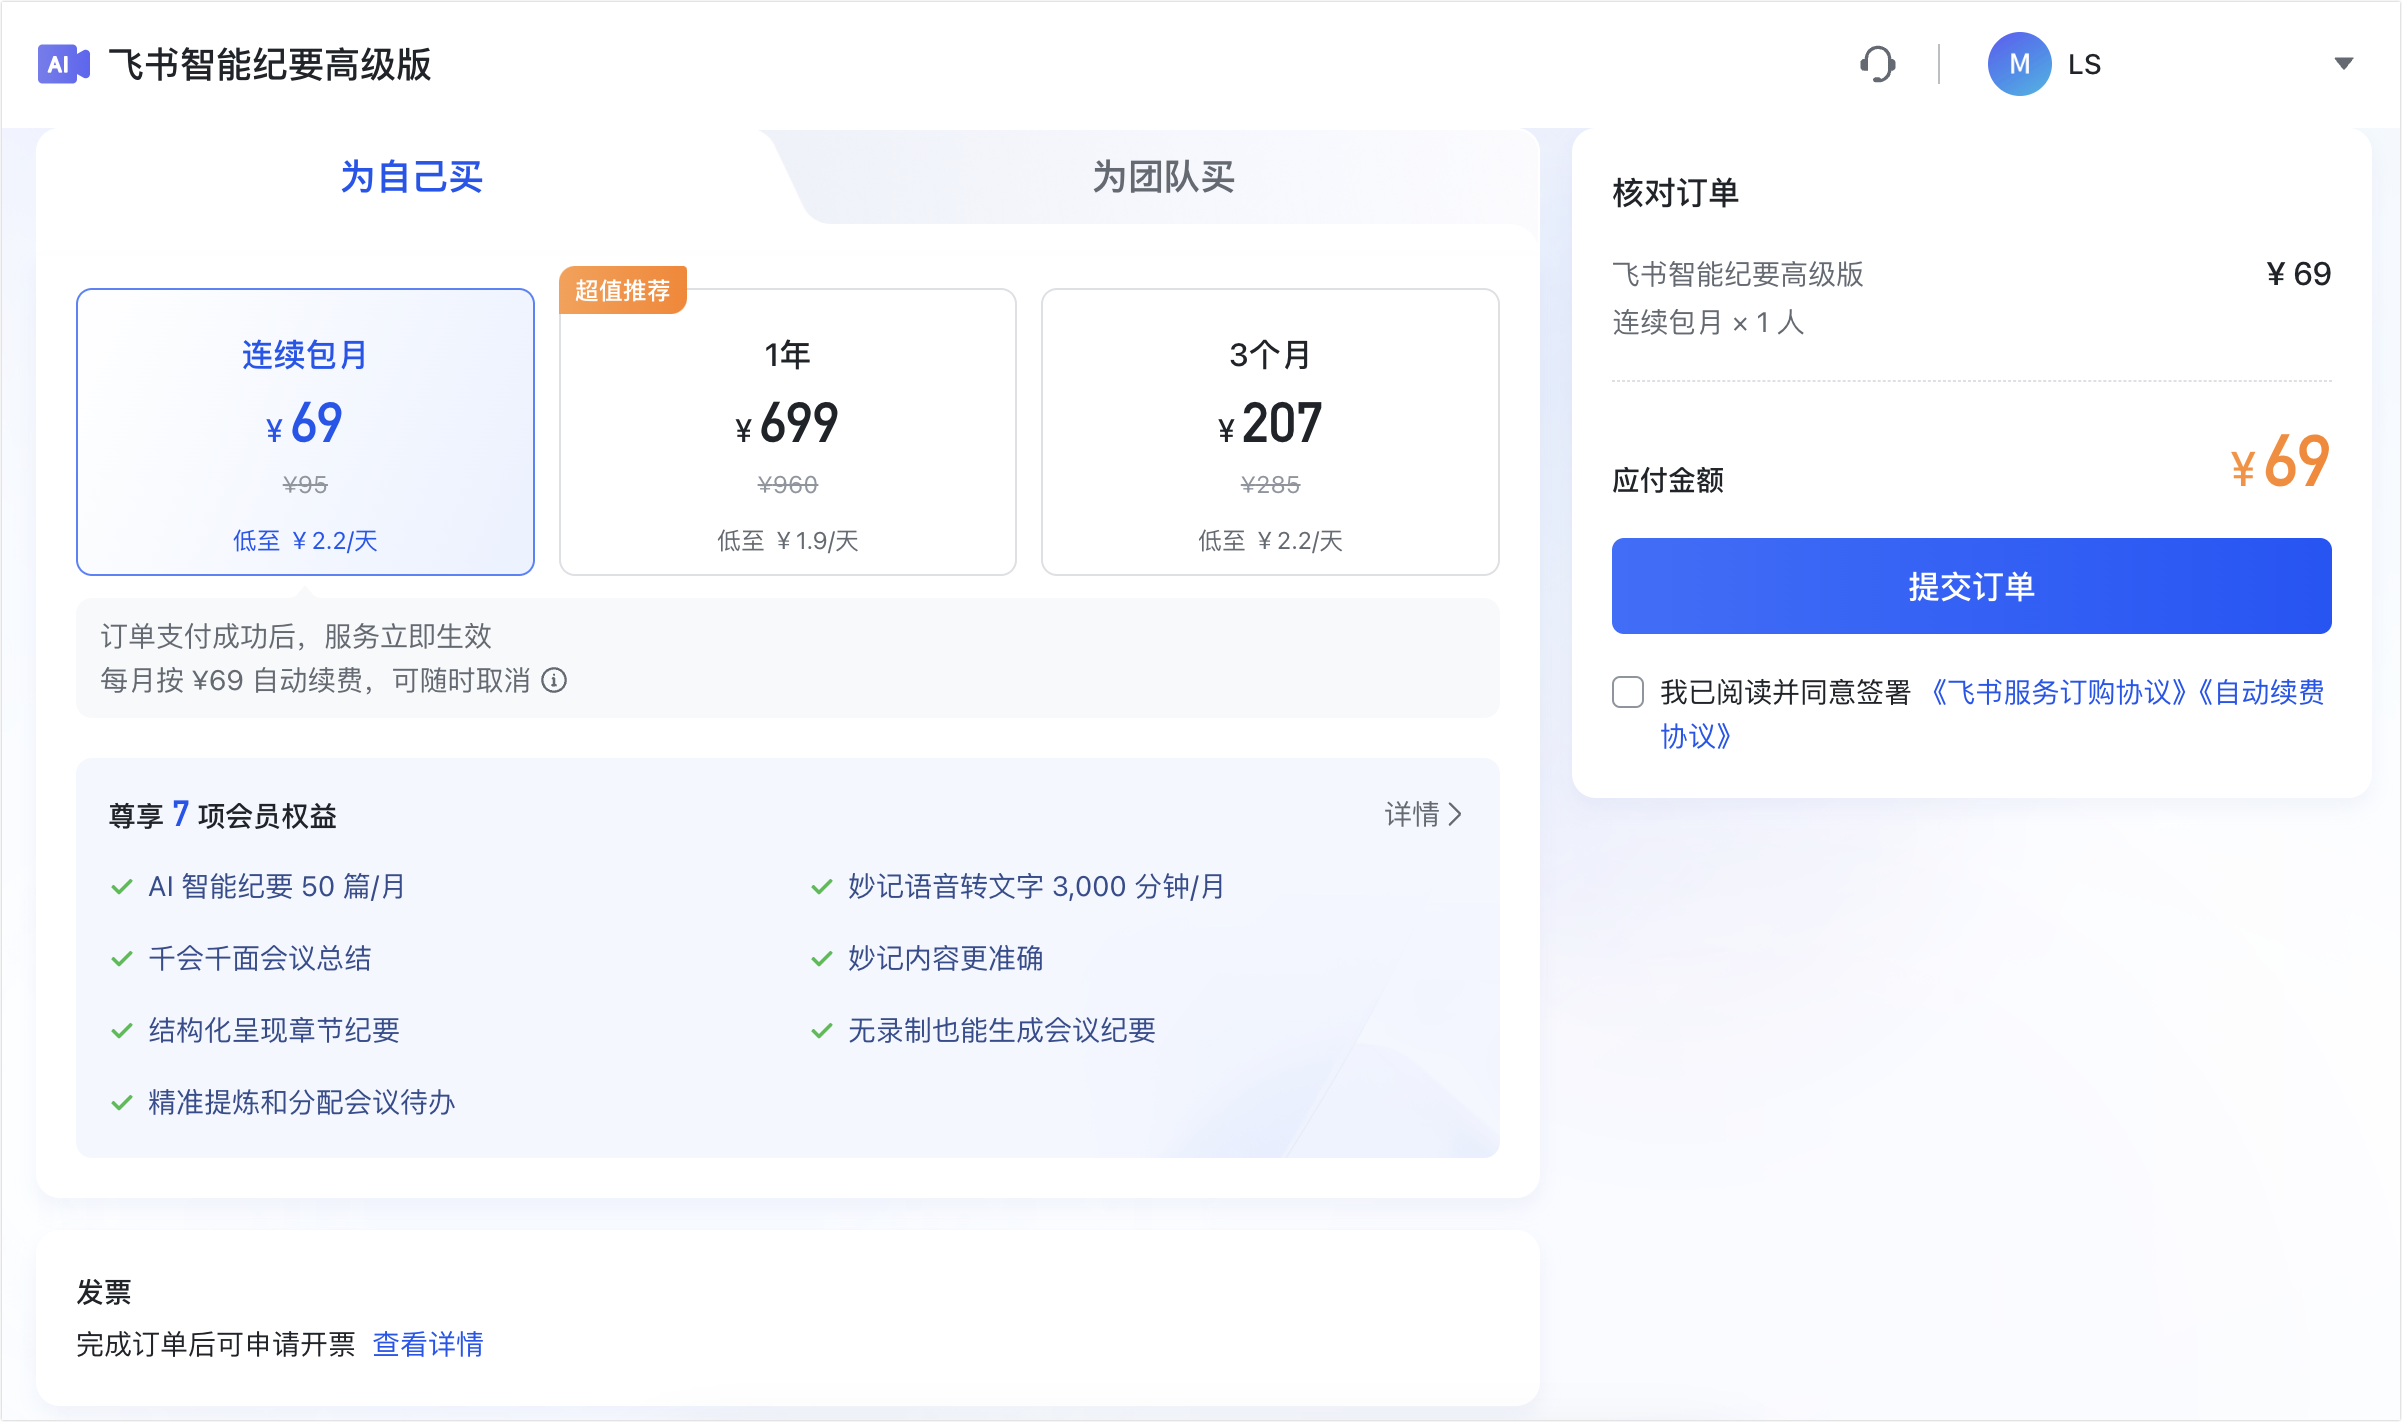Expand the LS account dropdown arrow
Image resolution: width=2402 pixels, height=1422 pixels.
pyautogui.click(x=2343, y=64)
